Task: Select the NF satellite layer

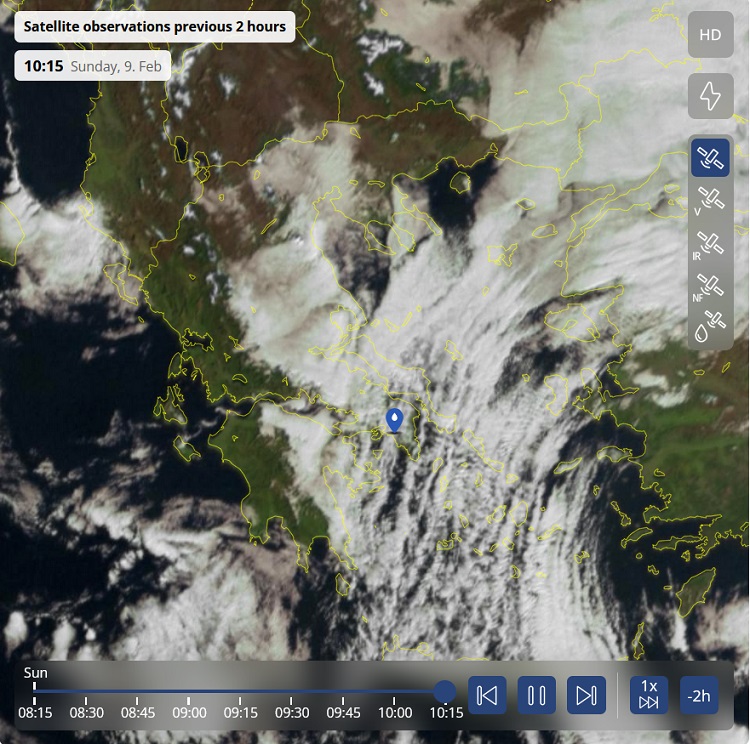Action: [710, 287]
